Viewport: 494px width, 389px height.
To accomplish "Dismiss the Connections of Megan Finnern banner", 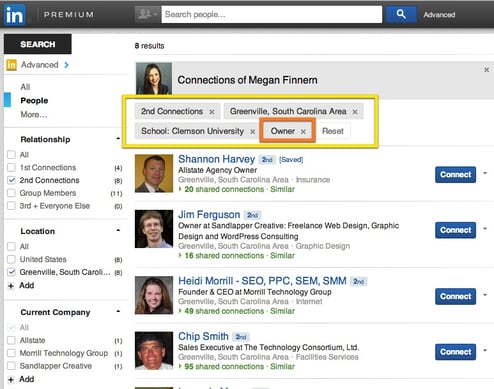I will [x=486, y=70].
